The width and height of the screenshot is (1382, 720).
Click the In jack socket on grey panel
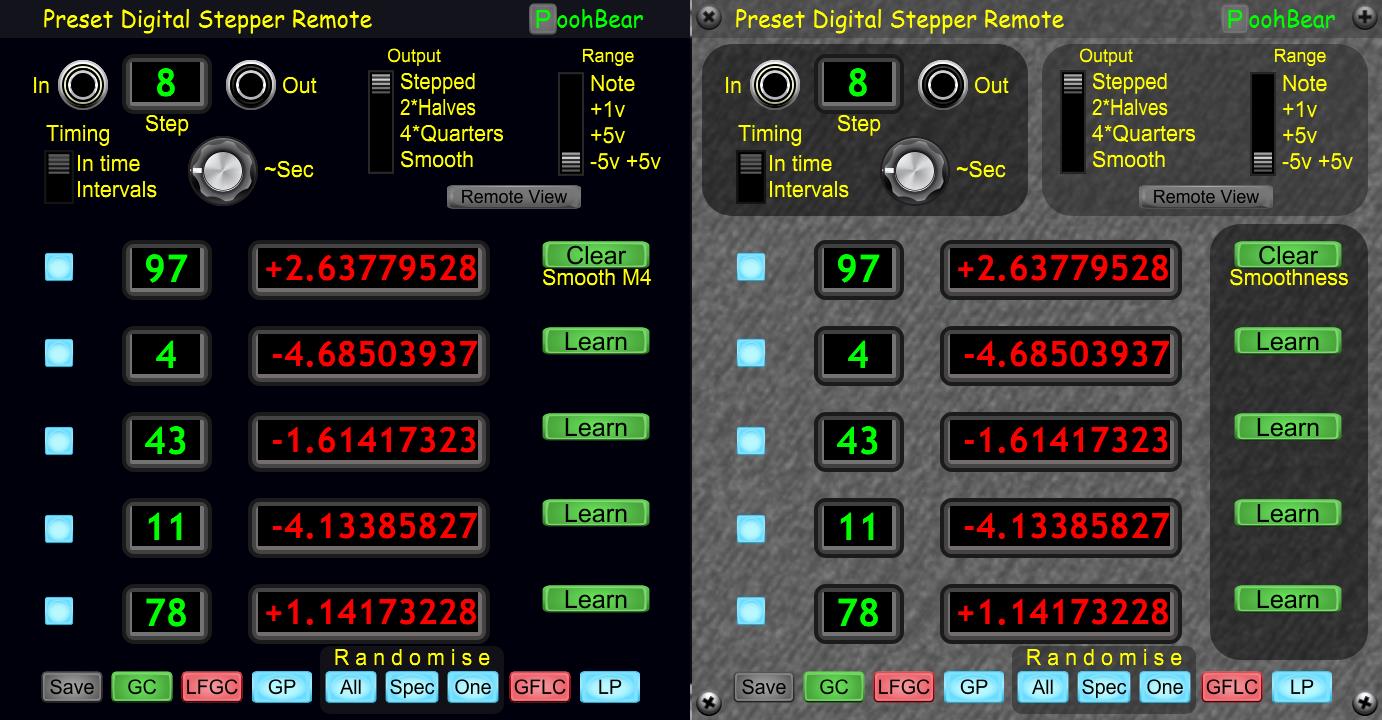coord(775,85)
